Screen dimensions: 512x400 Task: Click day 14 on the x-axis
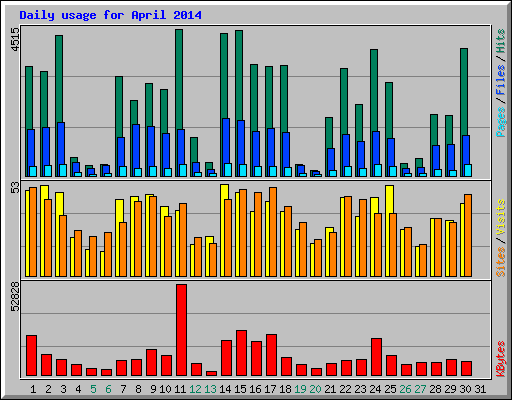coord(225,389)
